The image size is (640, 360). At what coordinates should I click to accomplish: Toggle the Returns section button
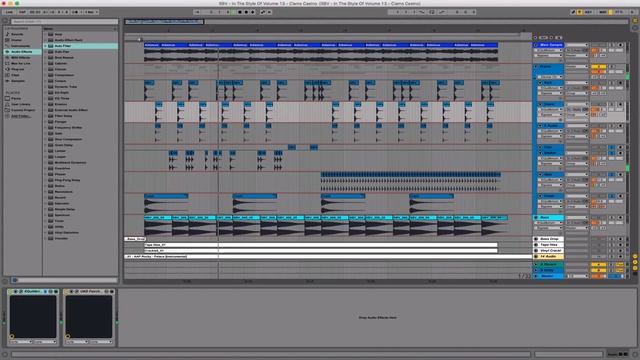635,262
